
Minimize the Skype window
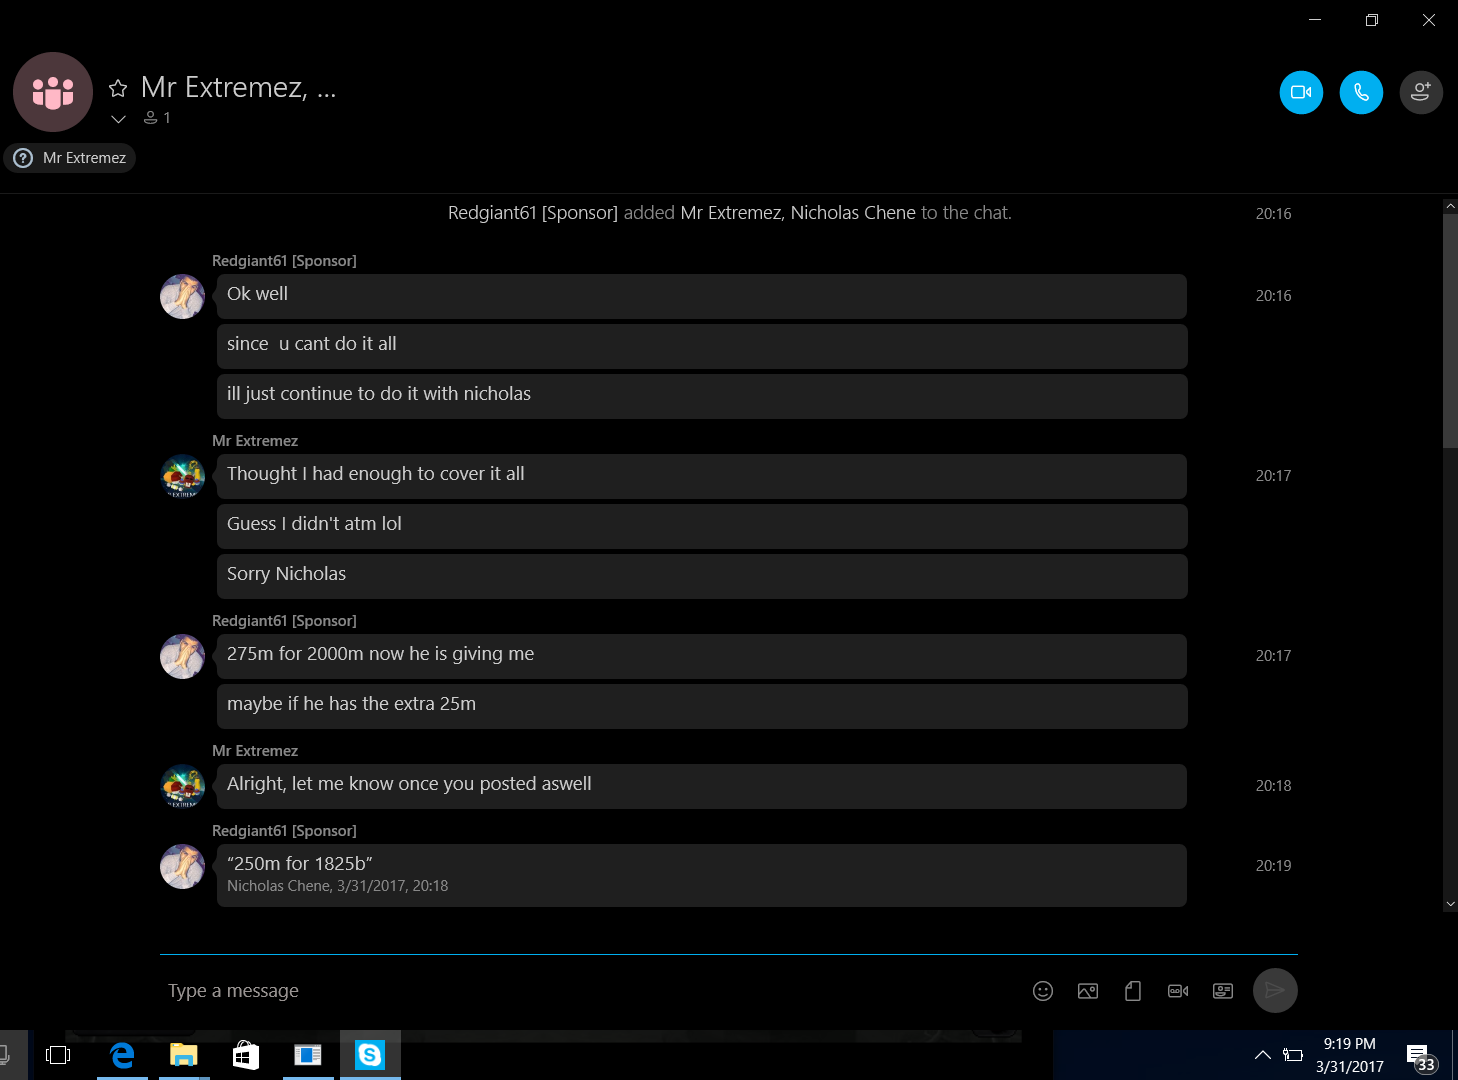point(1315,20)
